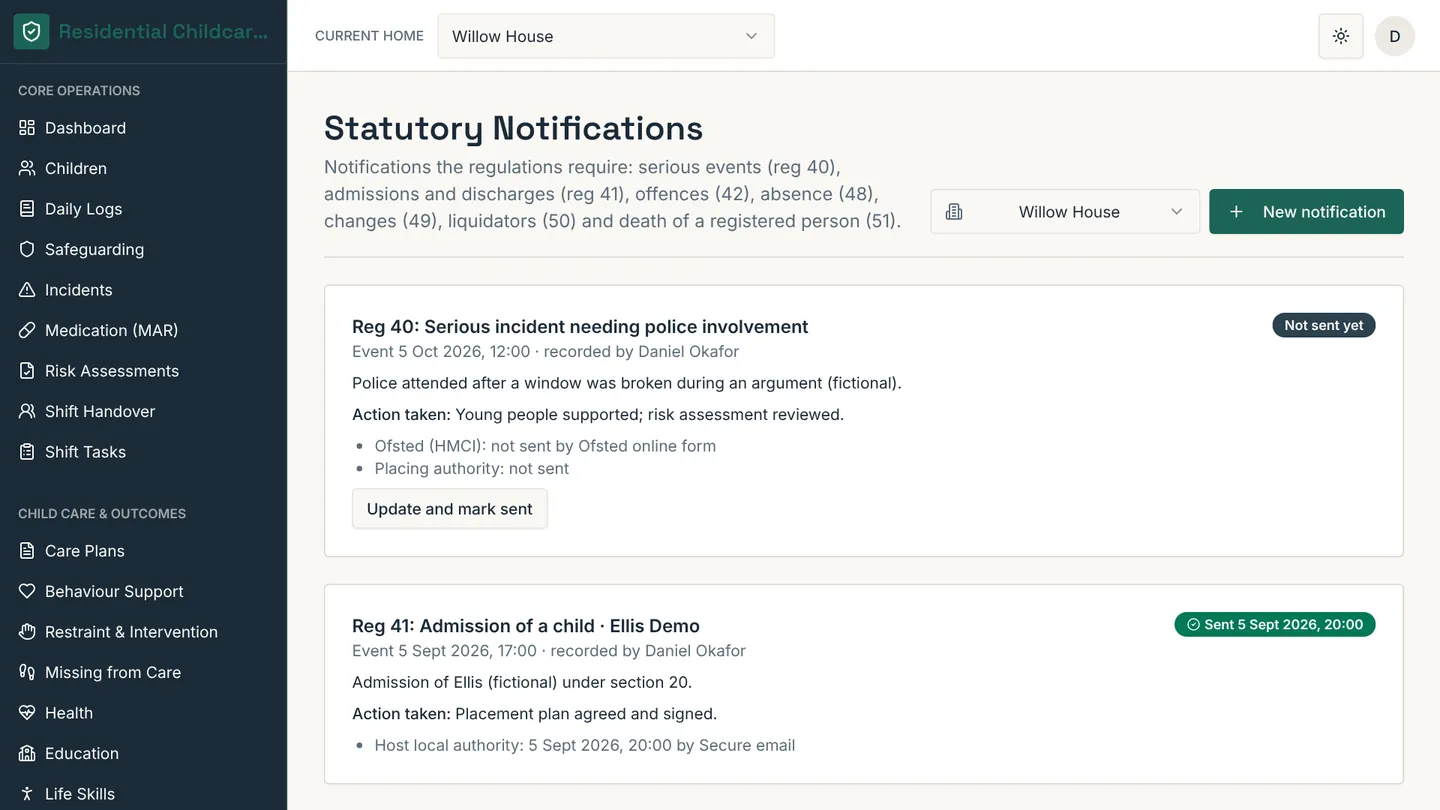Image resolution: width=1440 pixels, height=810 pixels.
Task: Go to the Safeguarding section
Action: (143, 249)
